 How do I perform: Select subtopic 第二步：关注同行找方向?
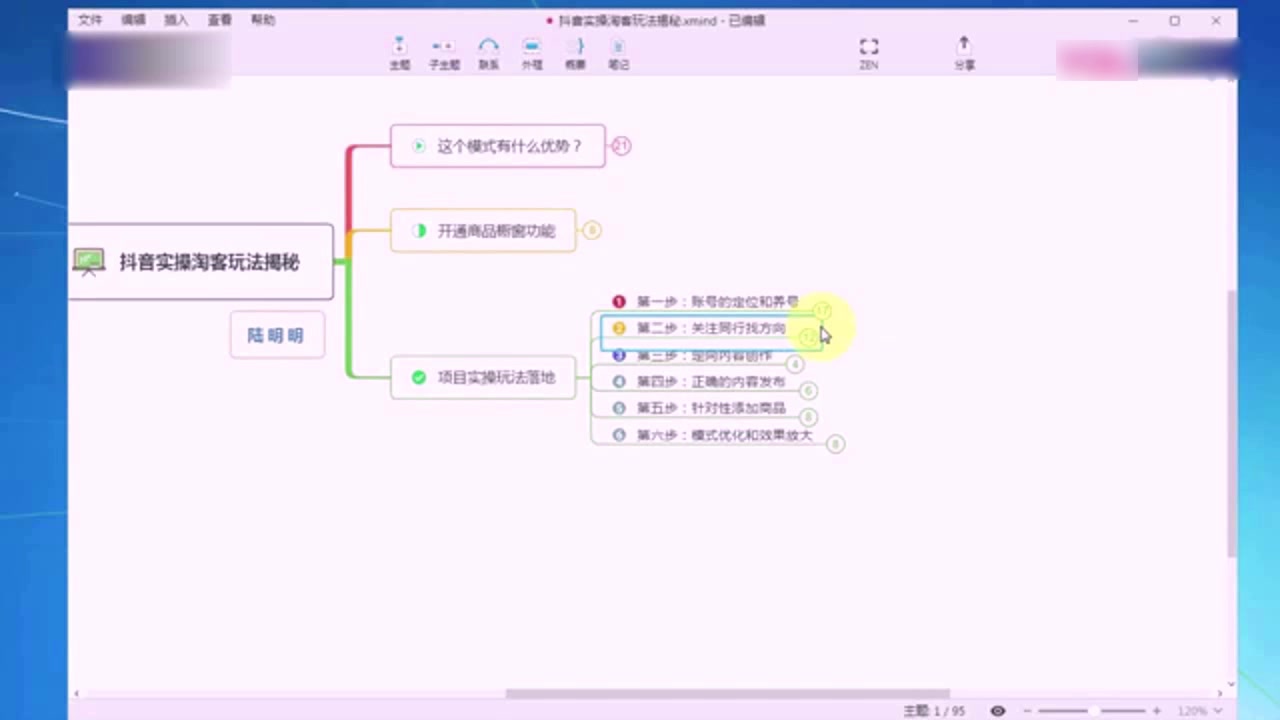pos(711,328)
